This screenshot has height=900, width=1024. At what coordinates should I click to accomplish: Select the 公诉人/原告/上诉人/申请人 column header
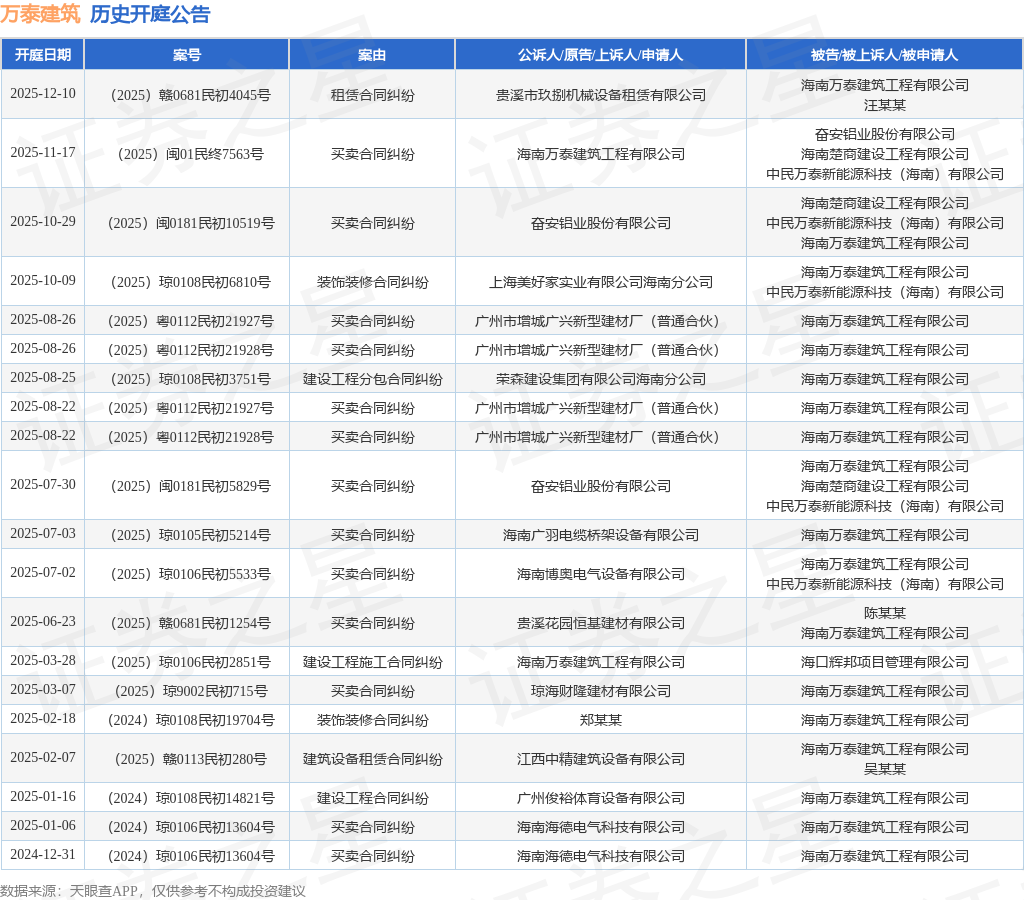pyautogui.click(x=600, y=55)
